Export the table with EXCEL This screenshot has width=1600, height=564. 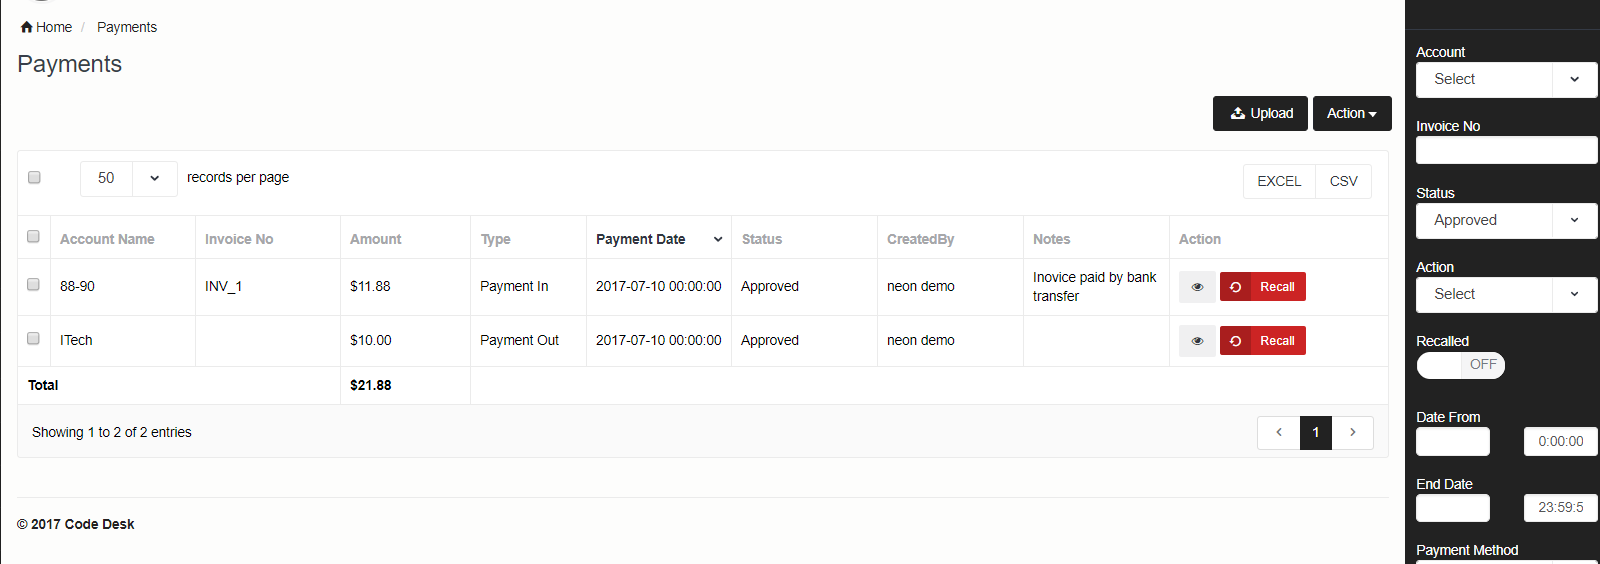pyautogui.click(x=1279, y=182)
